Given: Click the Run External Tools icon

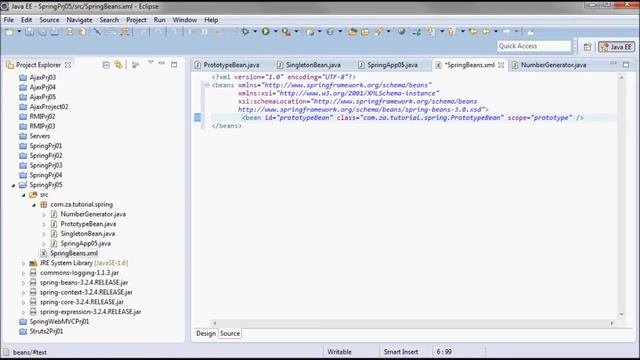Looking at the screenshot, I should click(287, 31).
